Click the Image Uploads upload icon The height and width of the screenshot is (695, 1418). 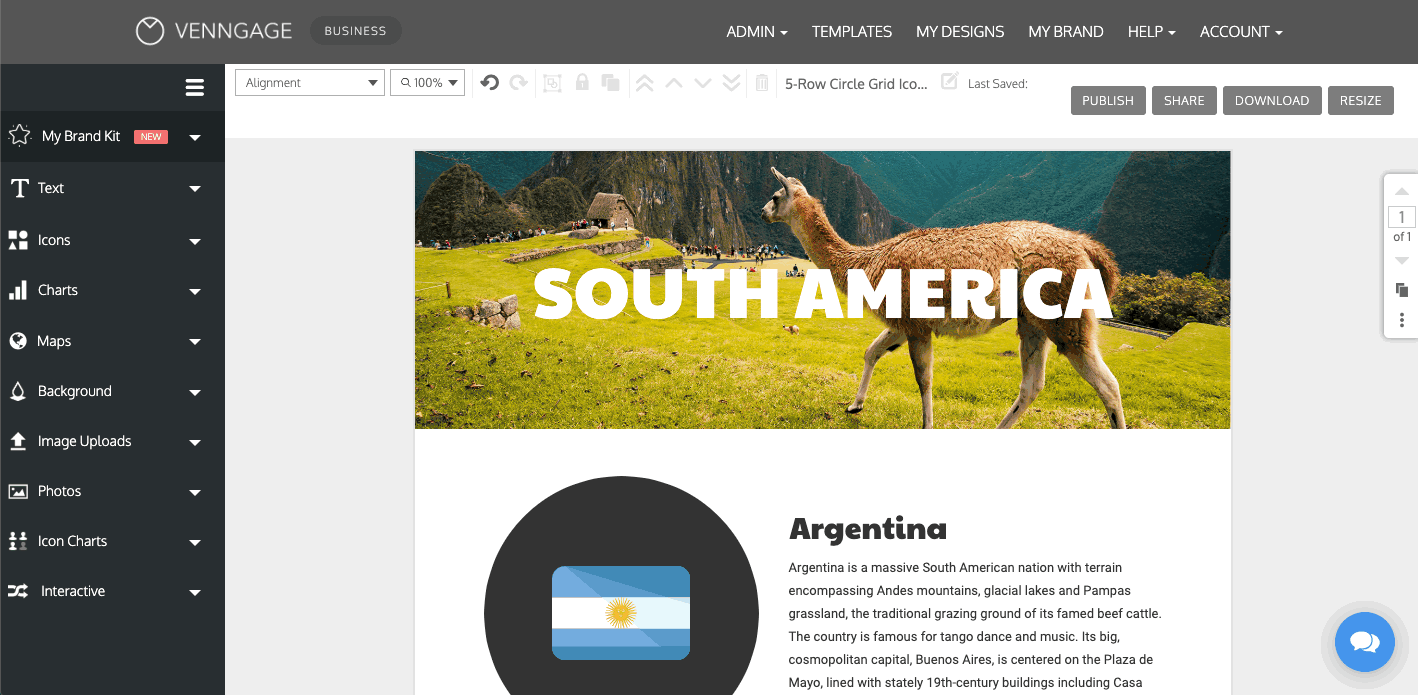click(18, 441)
